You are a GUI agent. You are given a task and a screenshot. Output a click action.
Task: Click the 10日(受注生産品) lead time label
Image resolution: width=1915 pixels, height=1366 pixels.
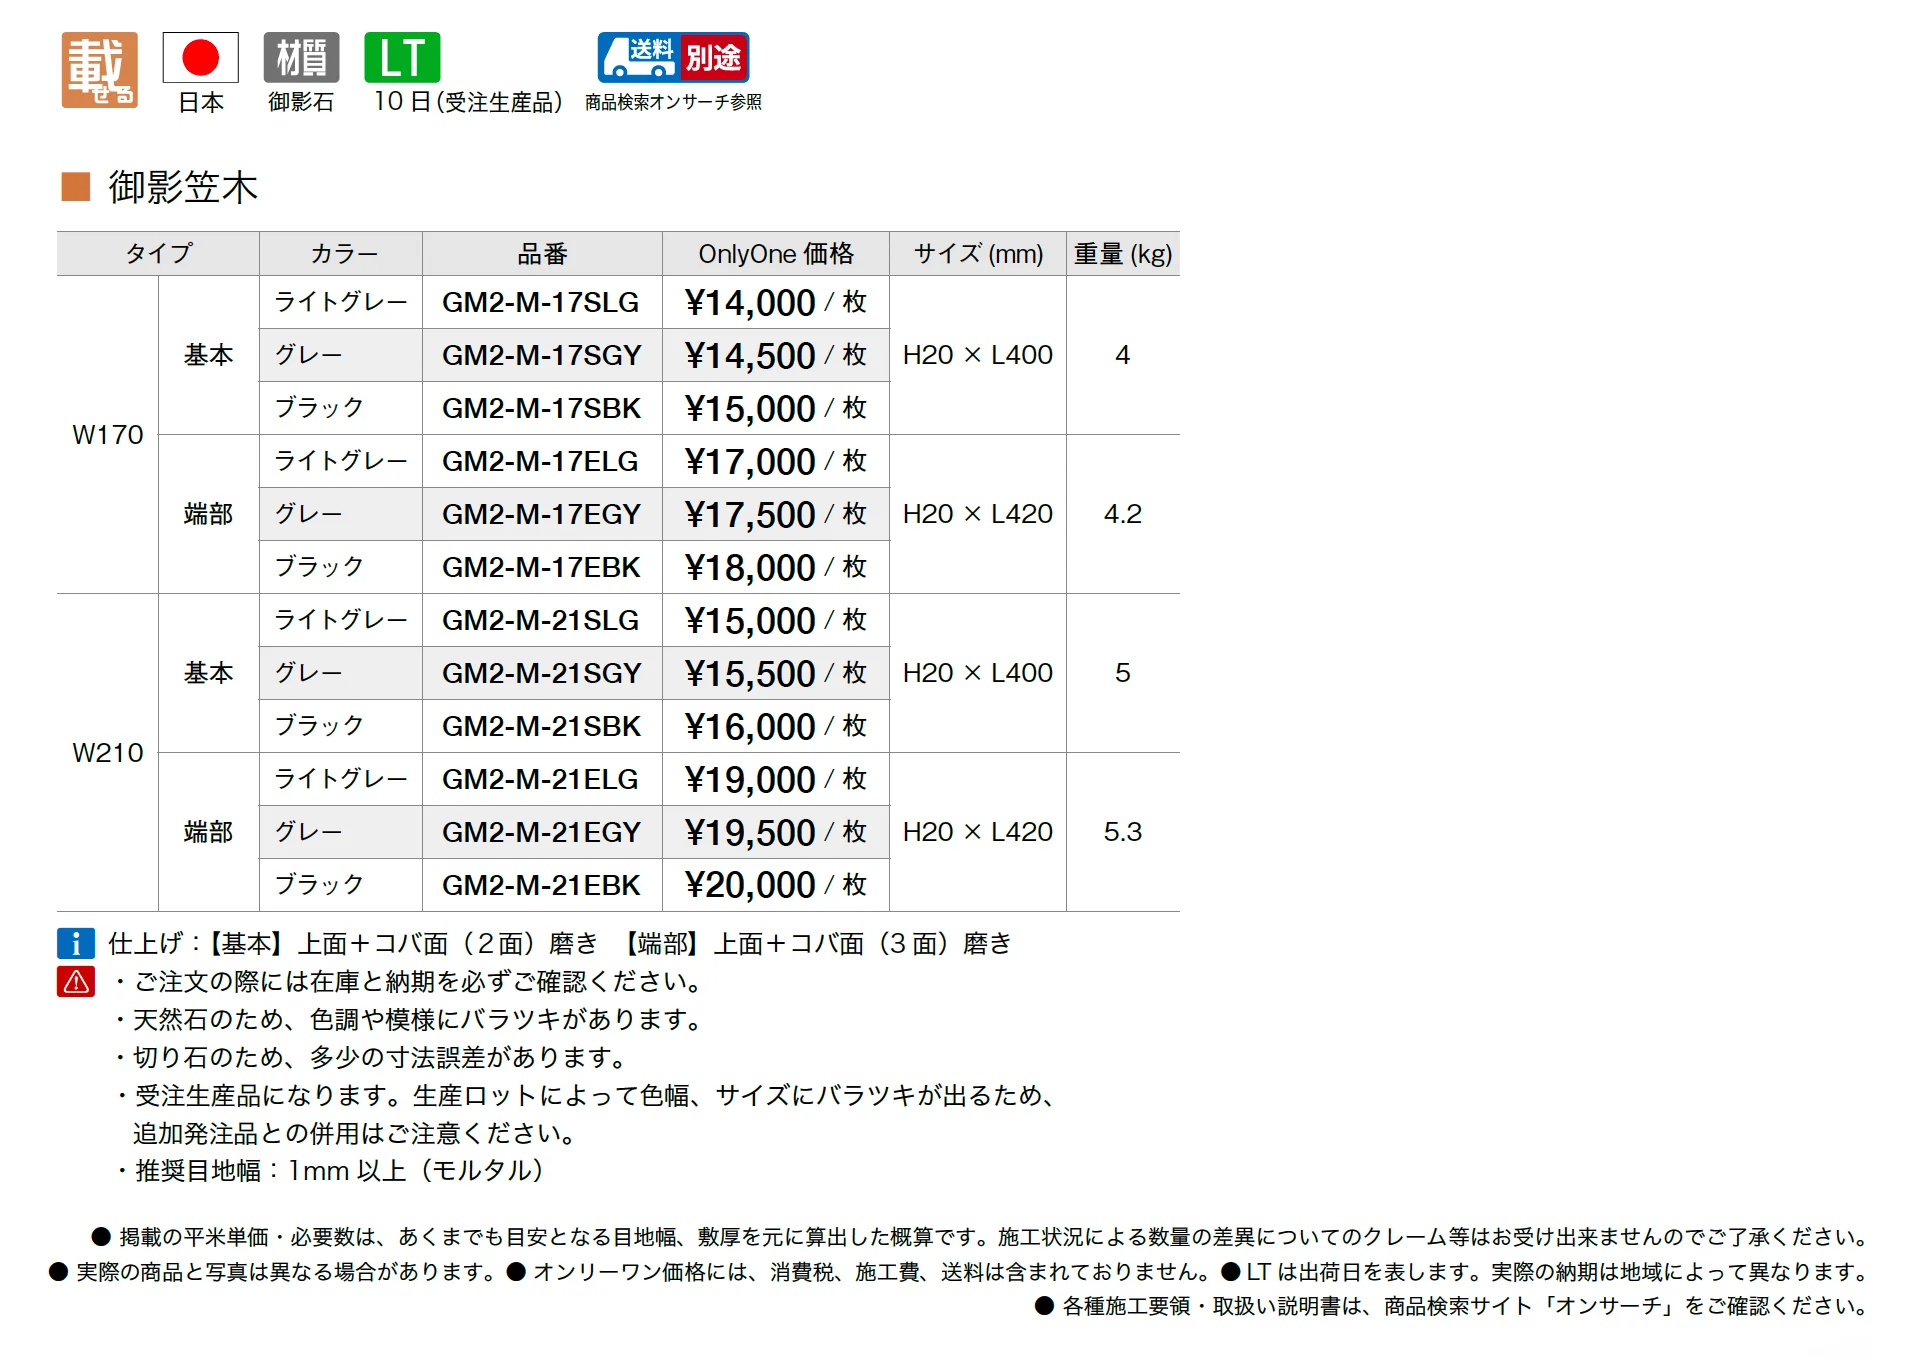point(468,102)
